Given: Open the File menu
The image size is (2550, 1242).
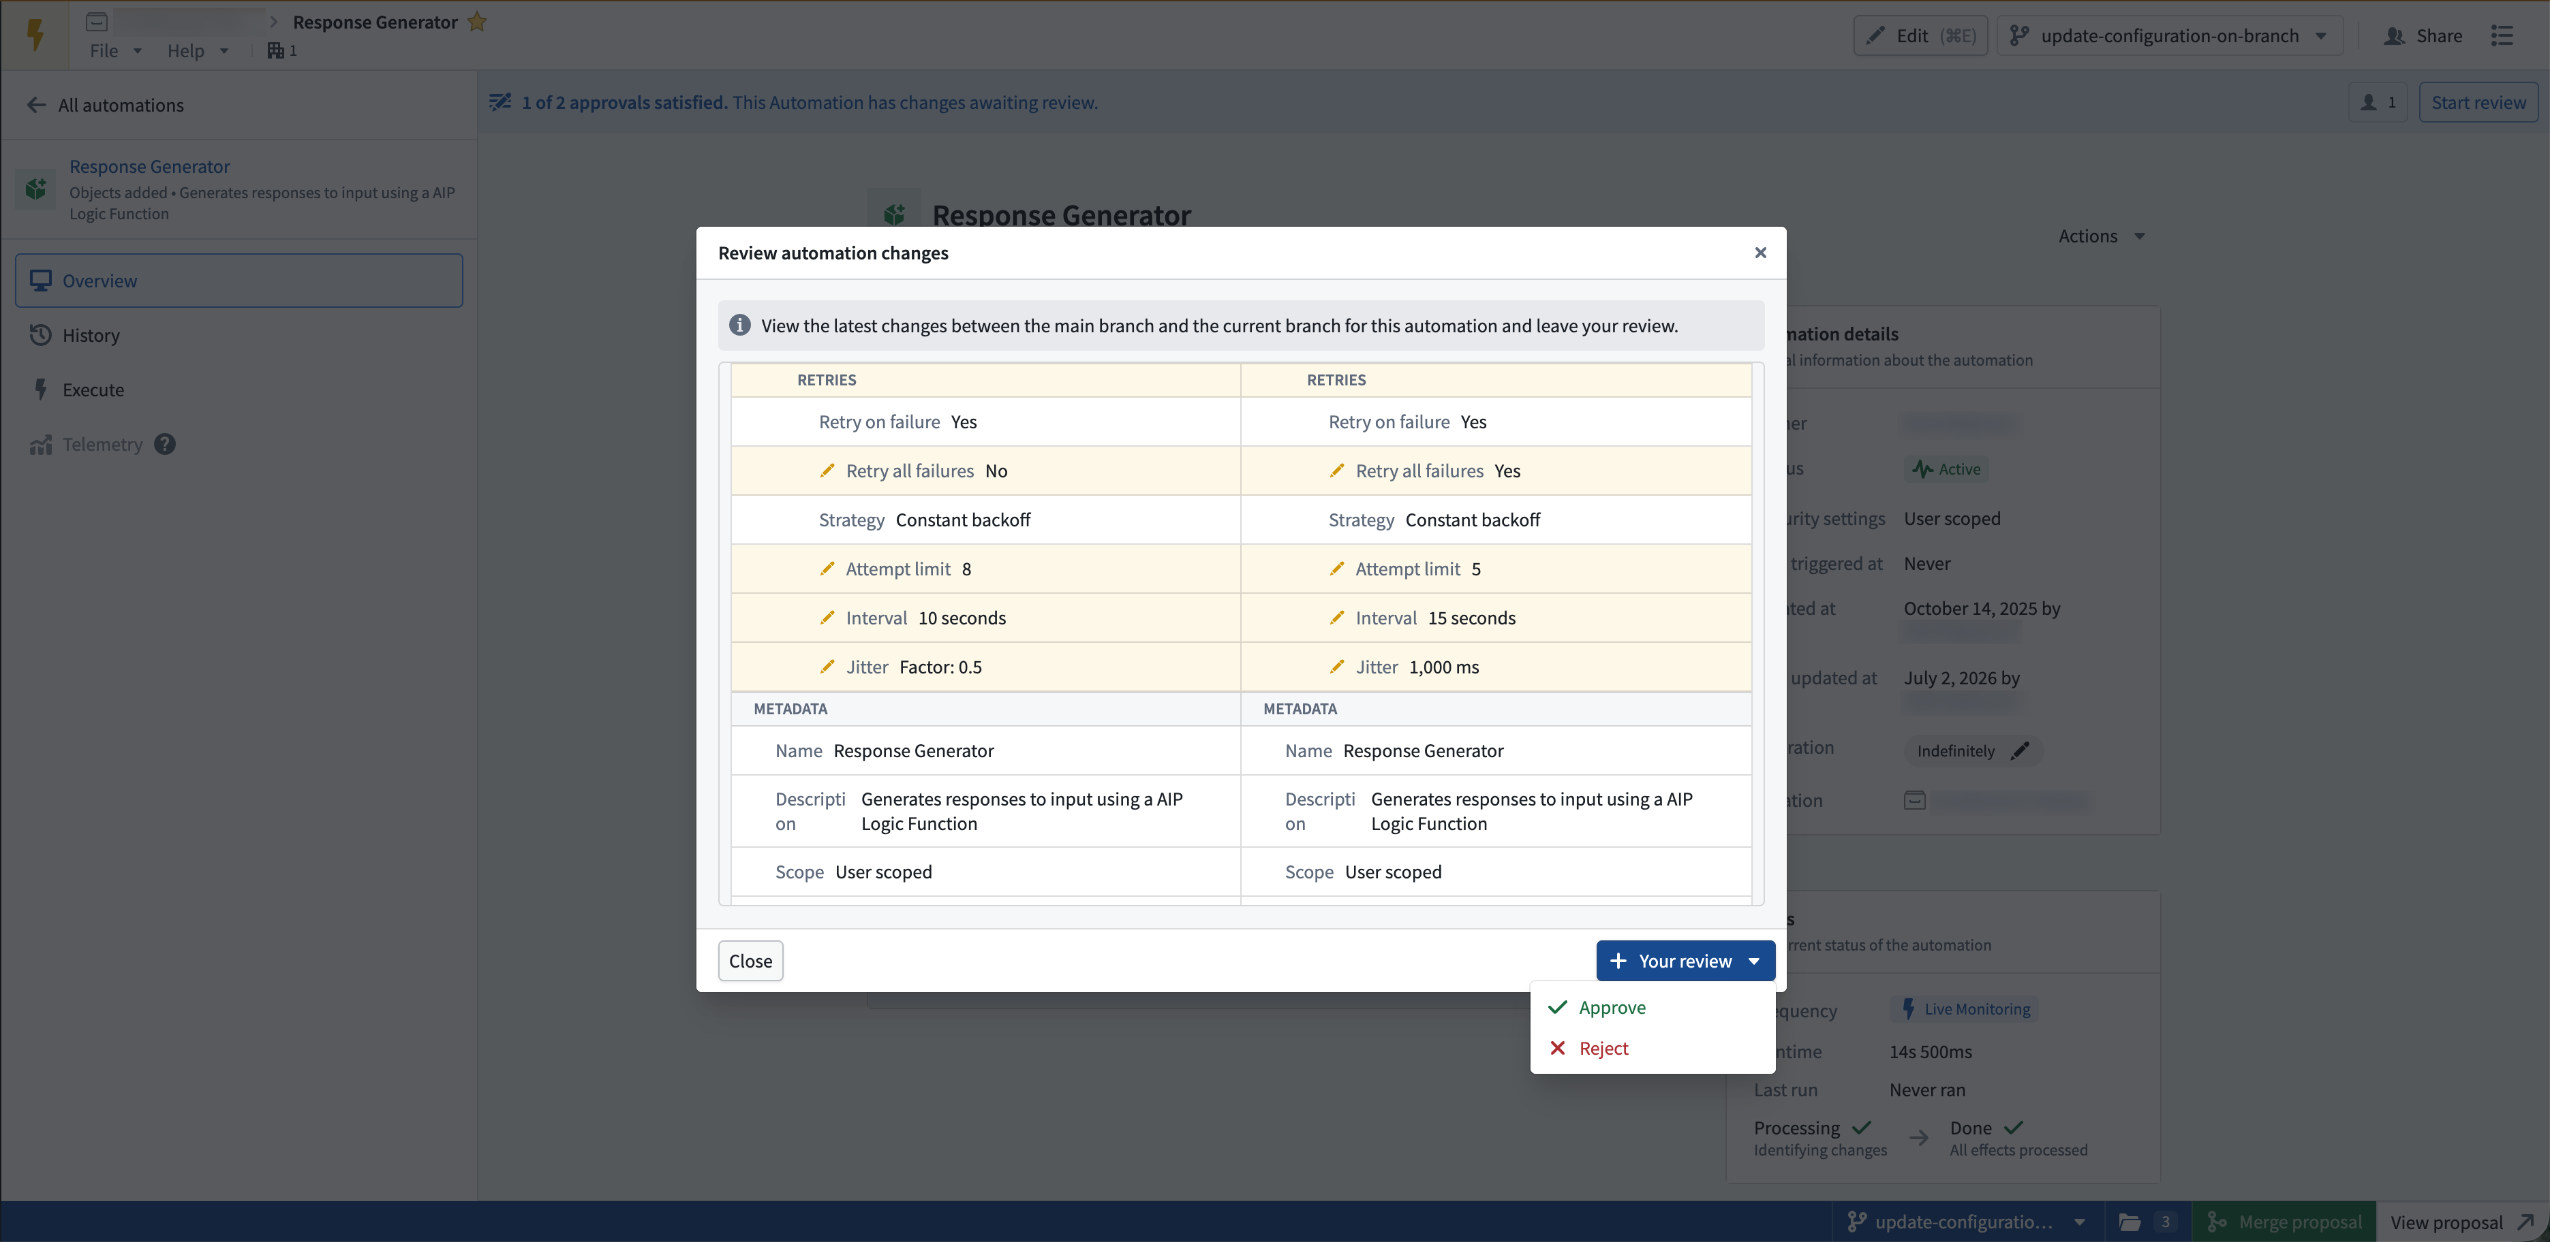Looking at the screenshot, I should (115, 50).
